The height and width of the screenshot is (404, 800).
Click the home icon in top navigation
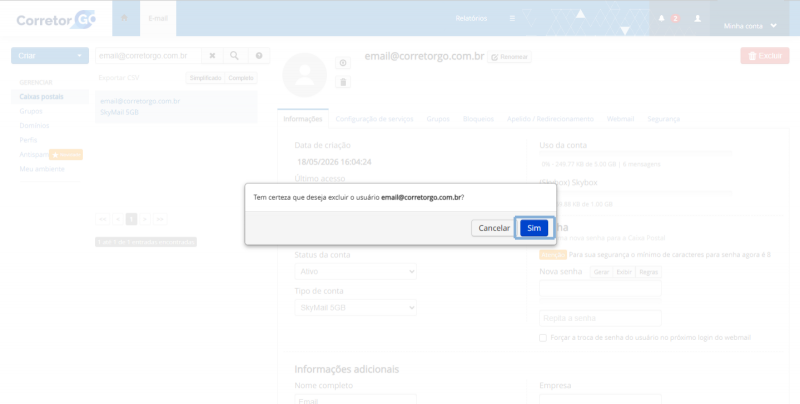point(124,18)
